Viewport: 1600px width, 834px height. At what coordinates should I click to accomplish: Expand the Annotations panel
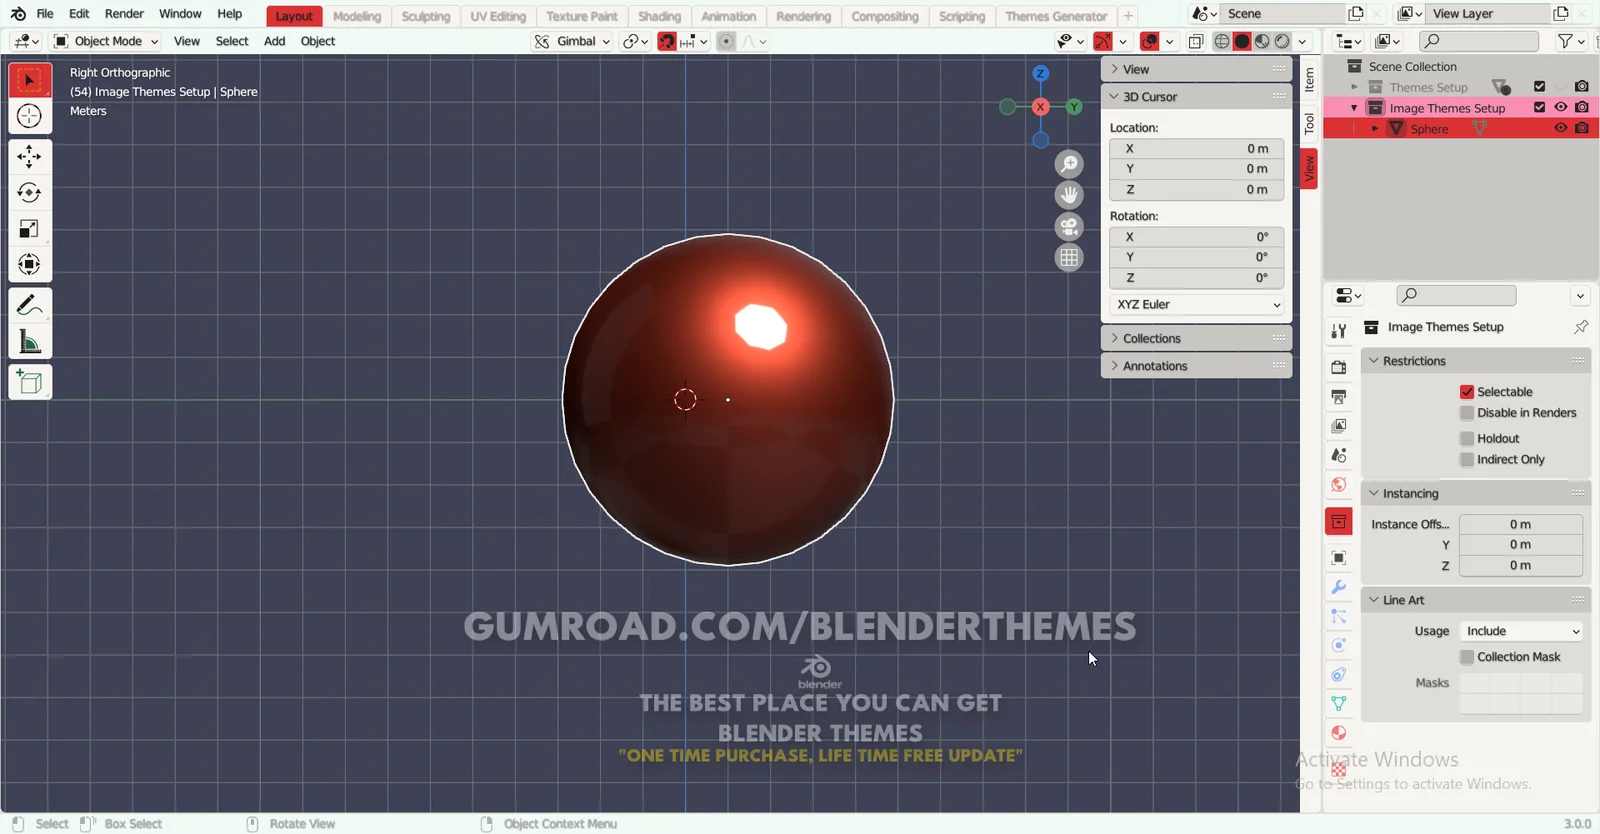1197,366
